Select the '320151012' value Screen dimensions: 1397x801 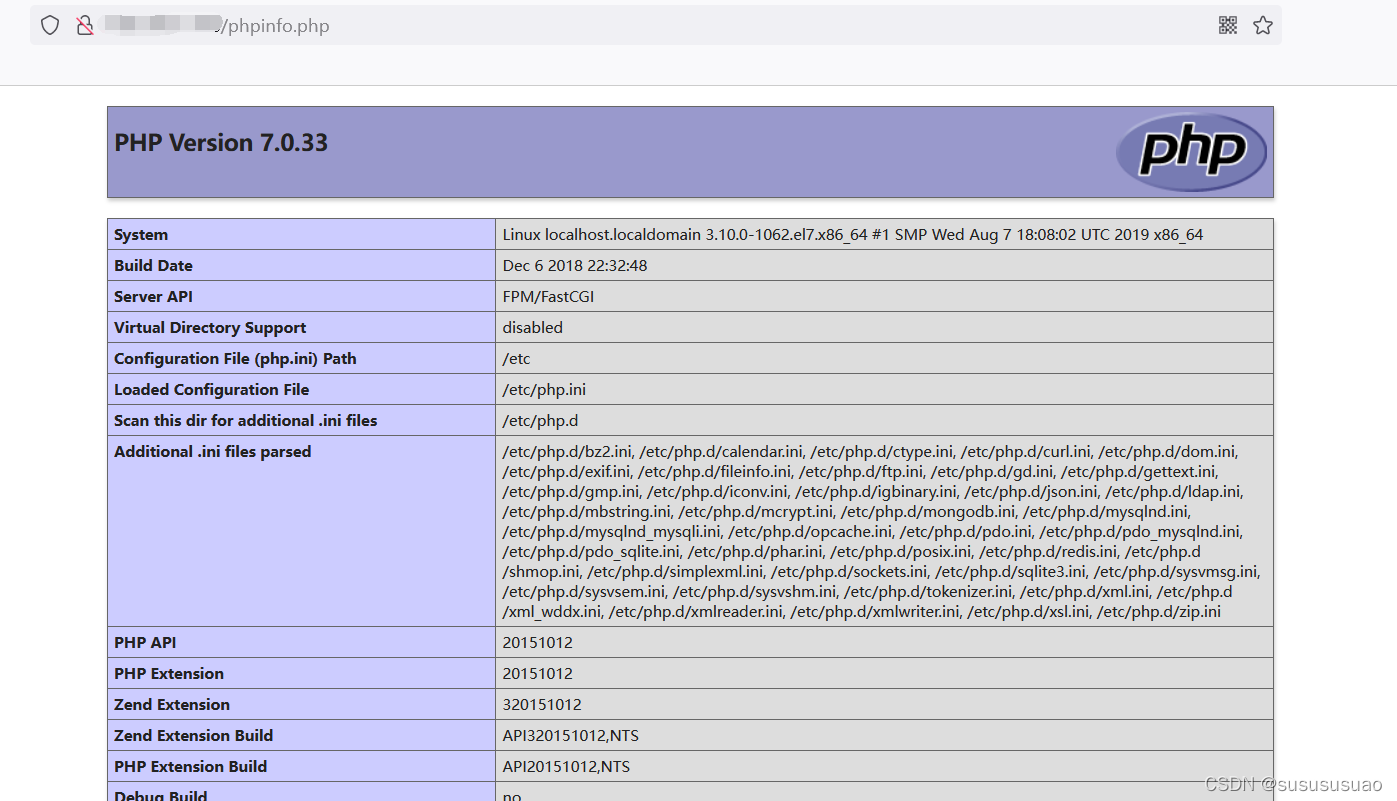pos(542,705)
